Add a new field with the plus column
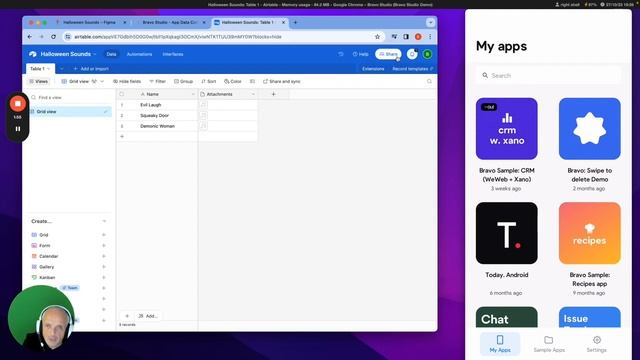Viewport: 640px width, 360px height. (x=273, y=94)
